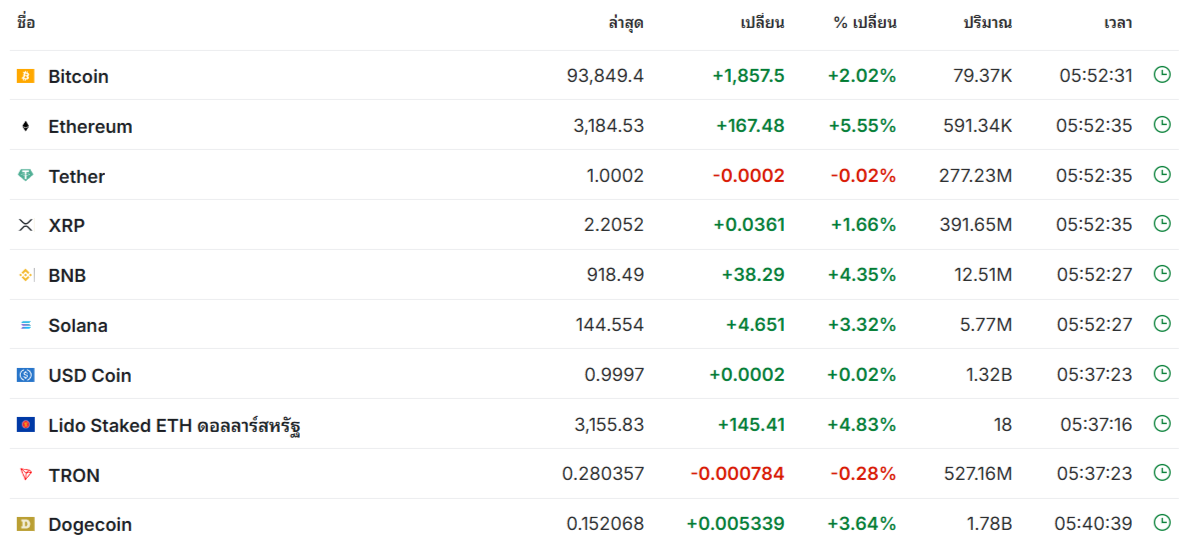
Task: Click the Bitcoin coin logo icon
Action: (26, 76)
